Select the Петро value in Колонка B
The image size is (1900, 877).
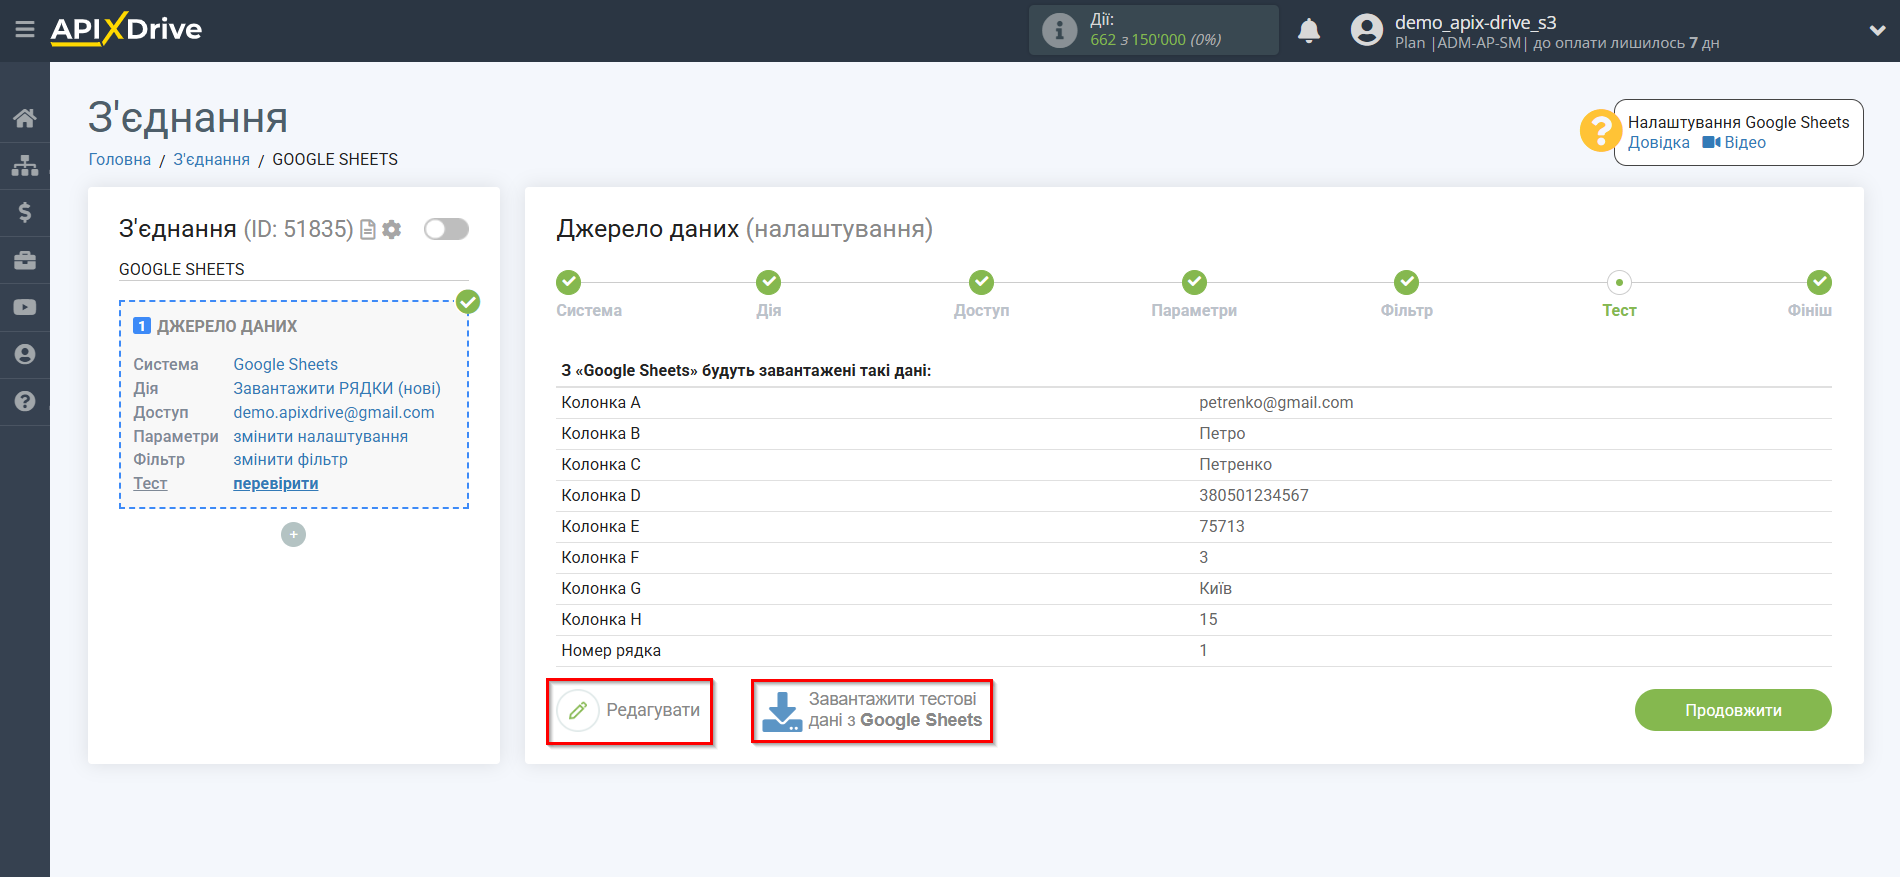coord(1222,433)
